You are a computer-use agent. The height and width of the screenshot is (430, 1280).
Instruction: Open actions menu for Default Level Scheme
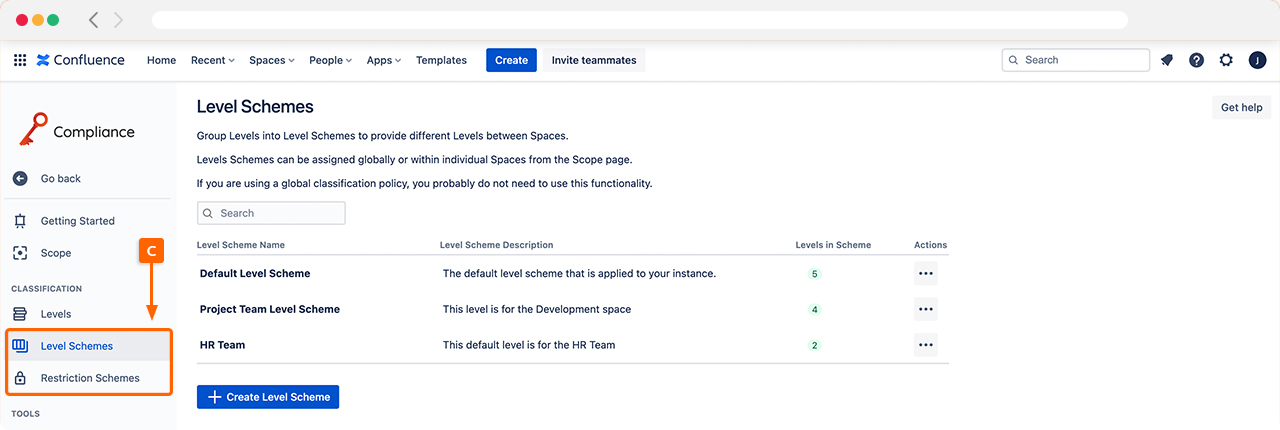(x=925, y=273)
